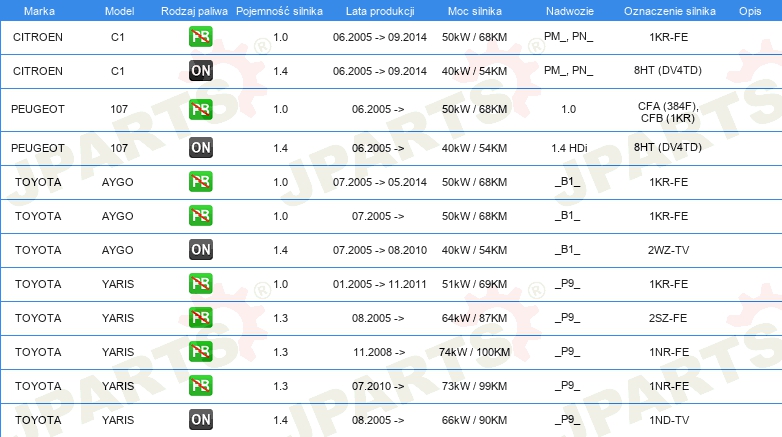The image size is (782, 437).
Task: Click ON diesel icon in Citroen C1 1.4 row
Action: click(200, 71)
